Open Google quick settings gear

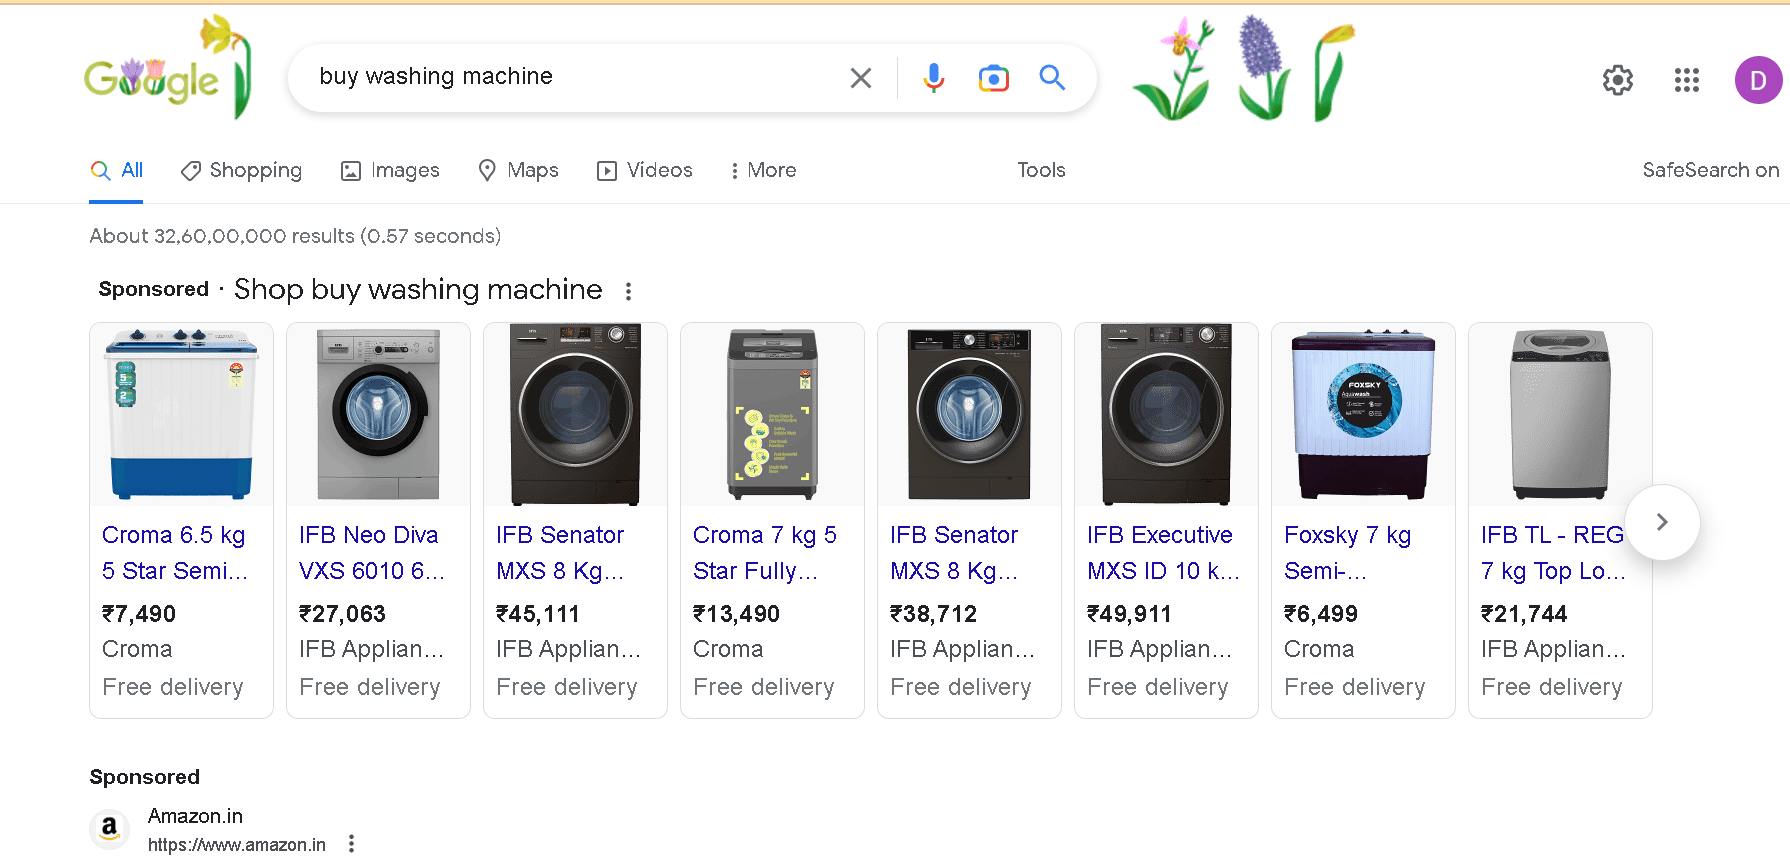coord(1617,80)
